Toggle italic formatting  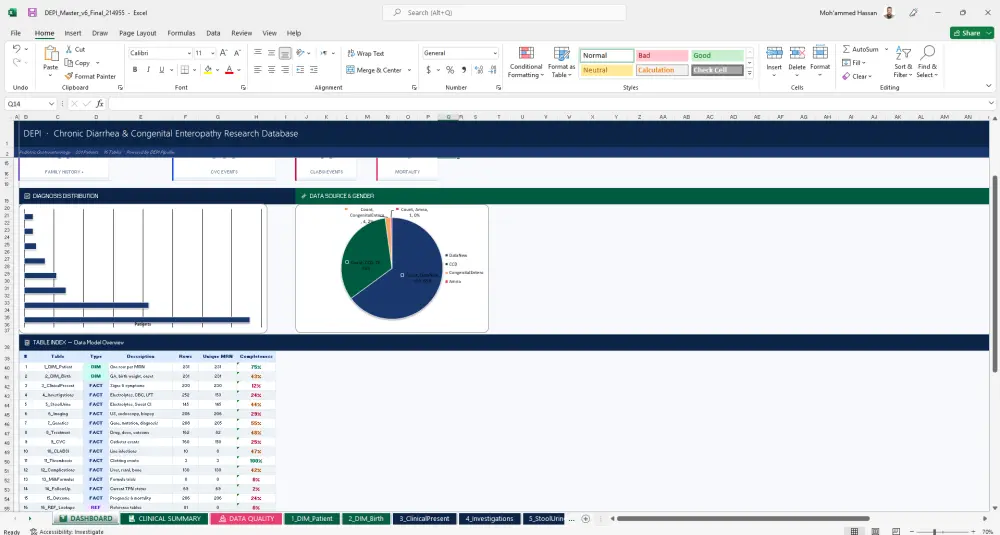click(x=148, y=70)
